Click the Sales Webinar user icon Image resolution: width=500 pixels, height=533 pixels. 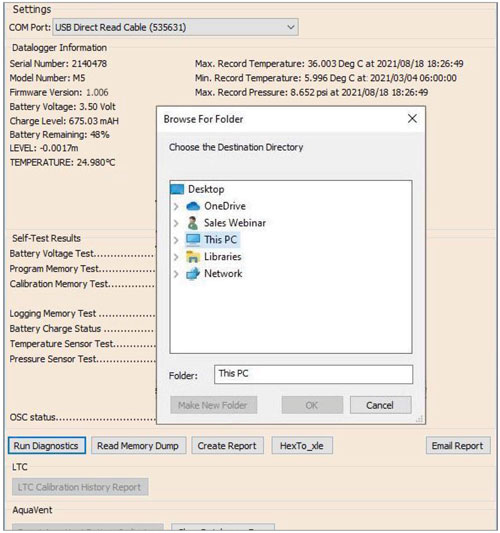coord(193,223)
